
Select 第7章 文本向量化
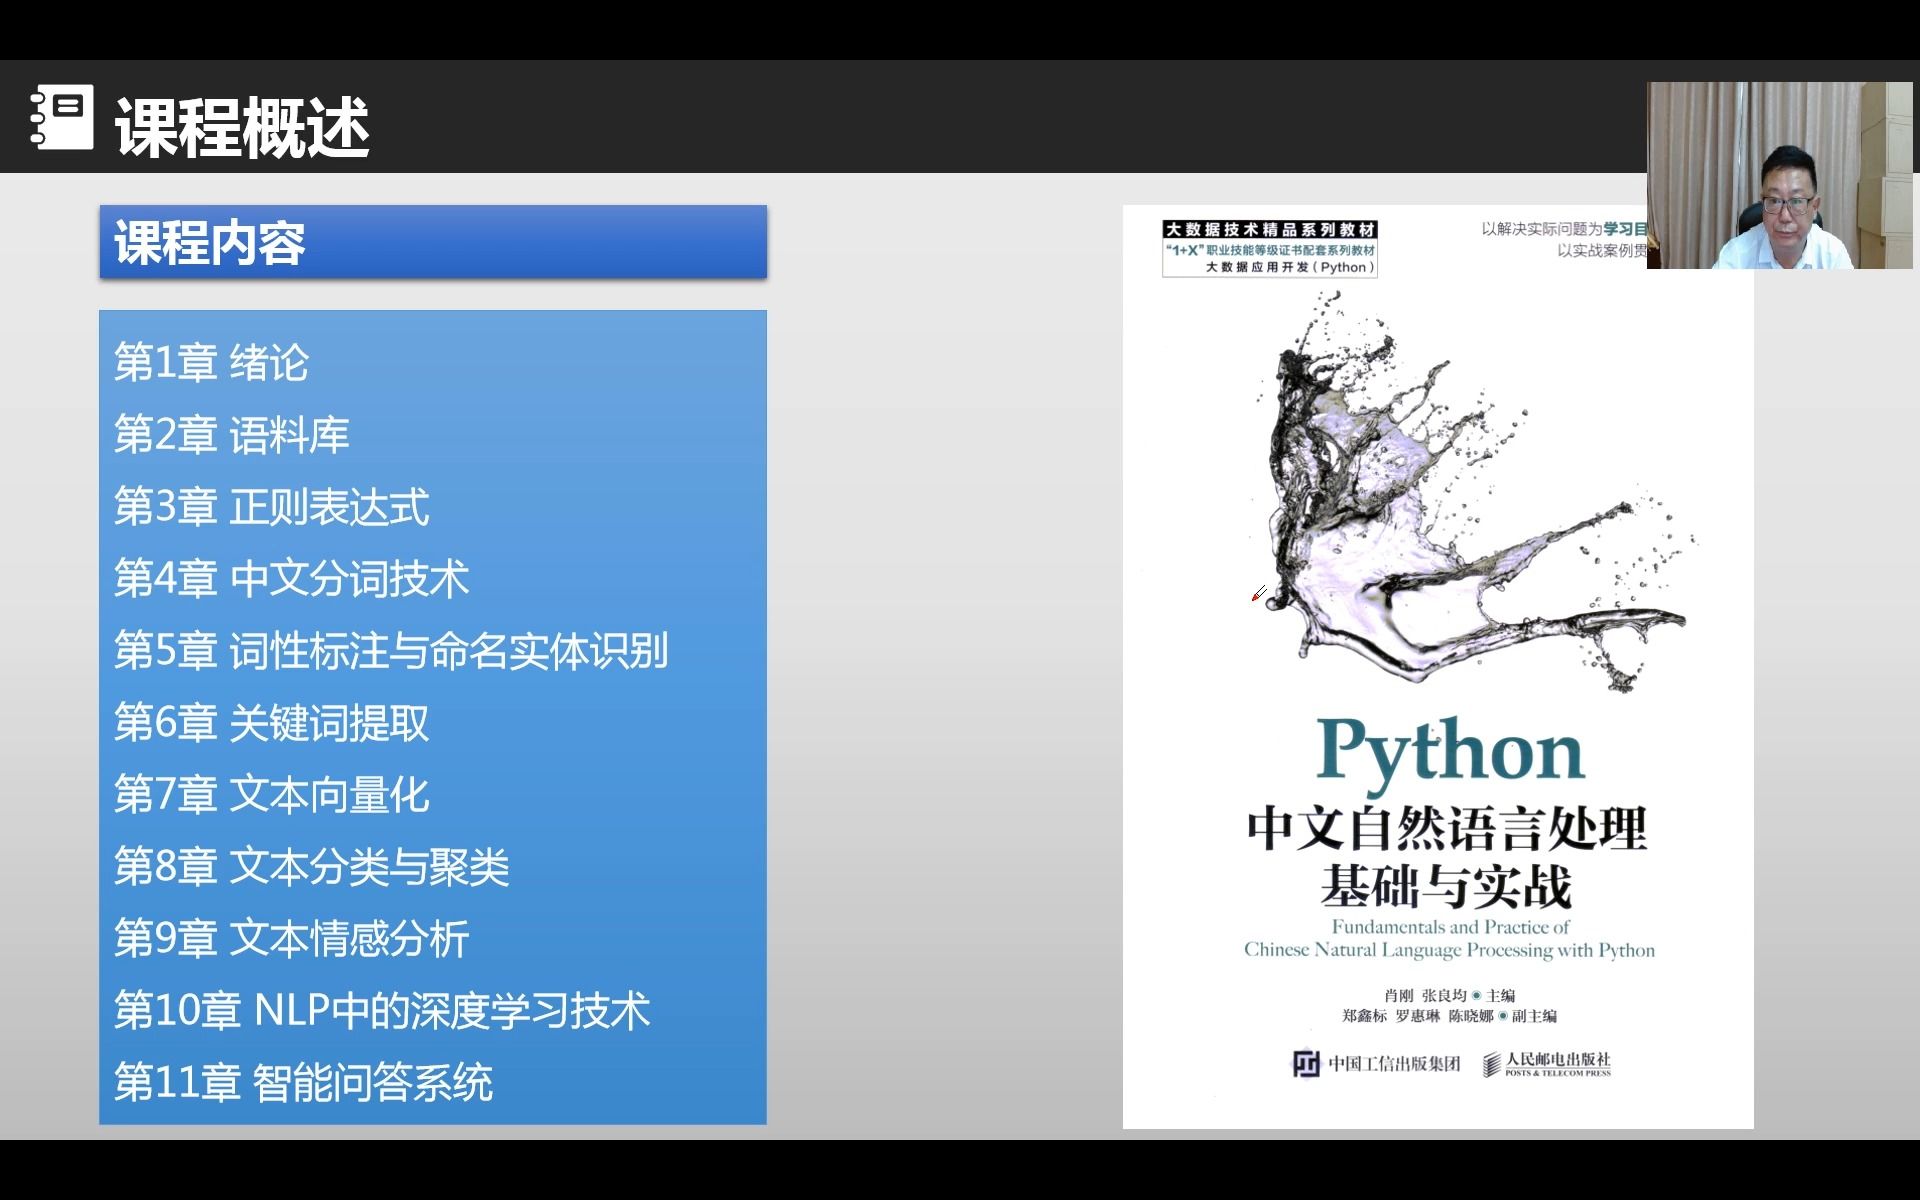(271, 794)
